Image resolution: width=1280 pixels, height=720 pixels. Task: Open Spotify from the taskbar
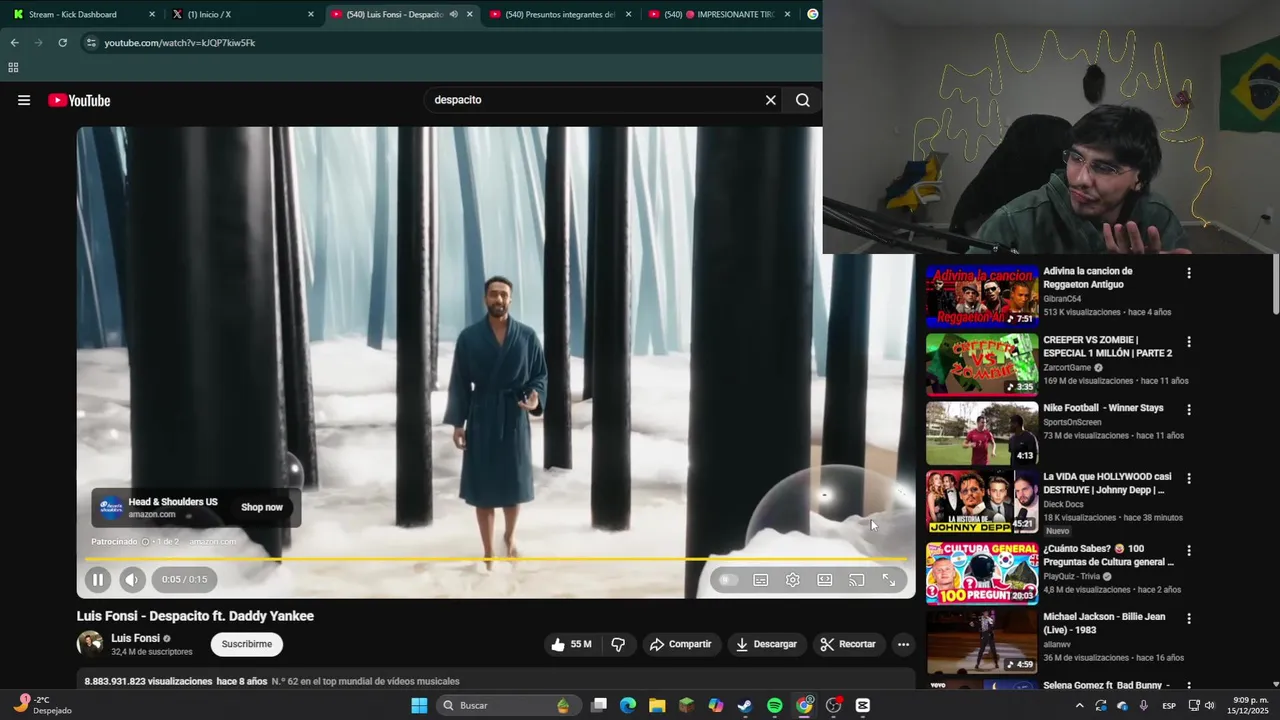point(775,705)
